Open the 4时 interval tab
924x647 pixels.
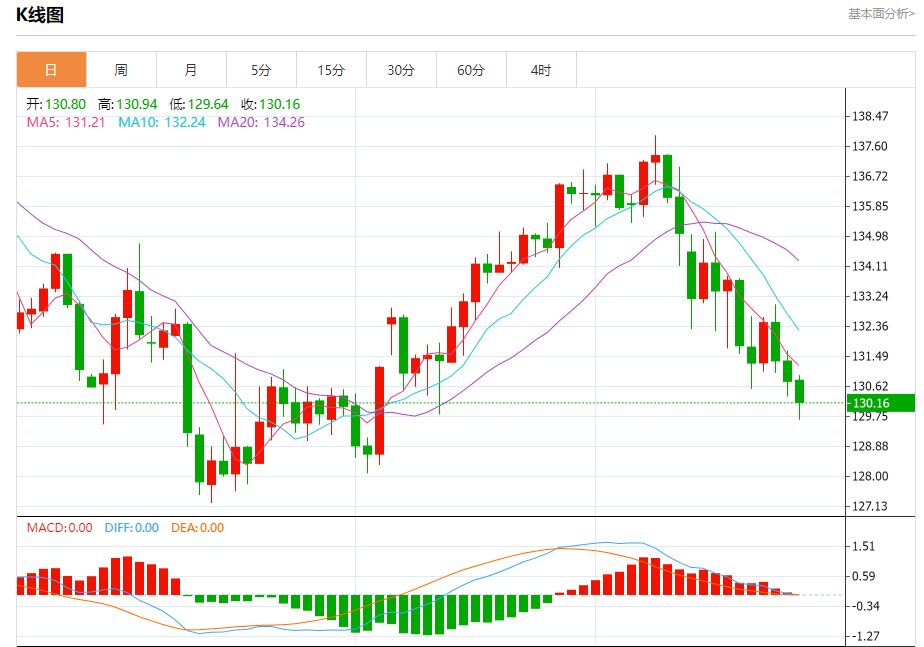(x=541, y=70)
